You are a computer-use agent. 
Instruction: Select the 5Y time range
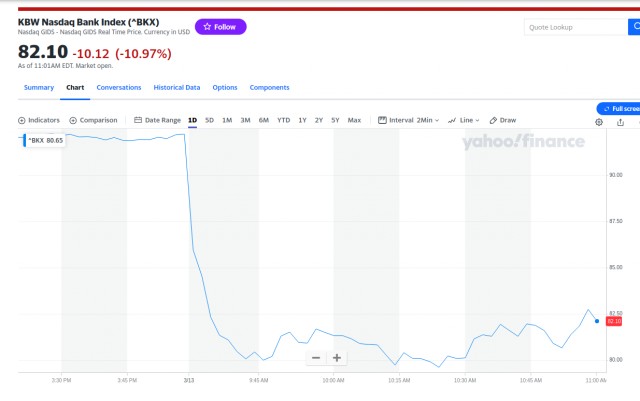335,120
